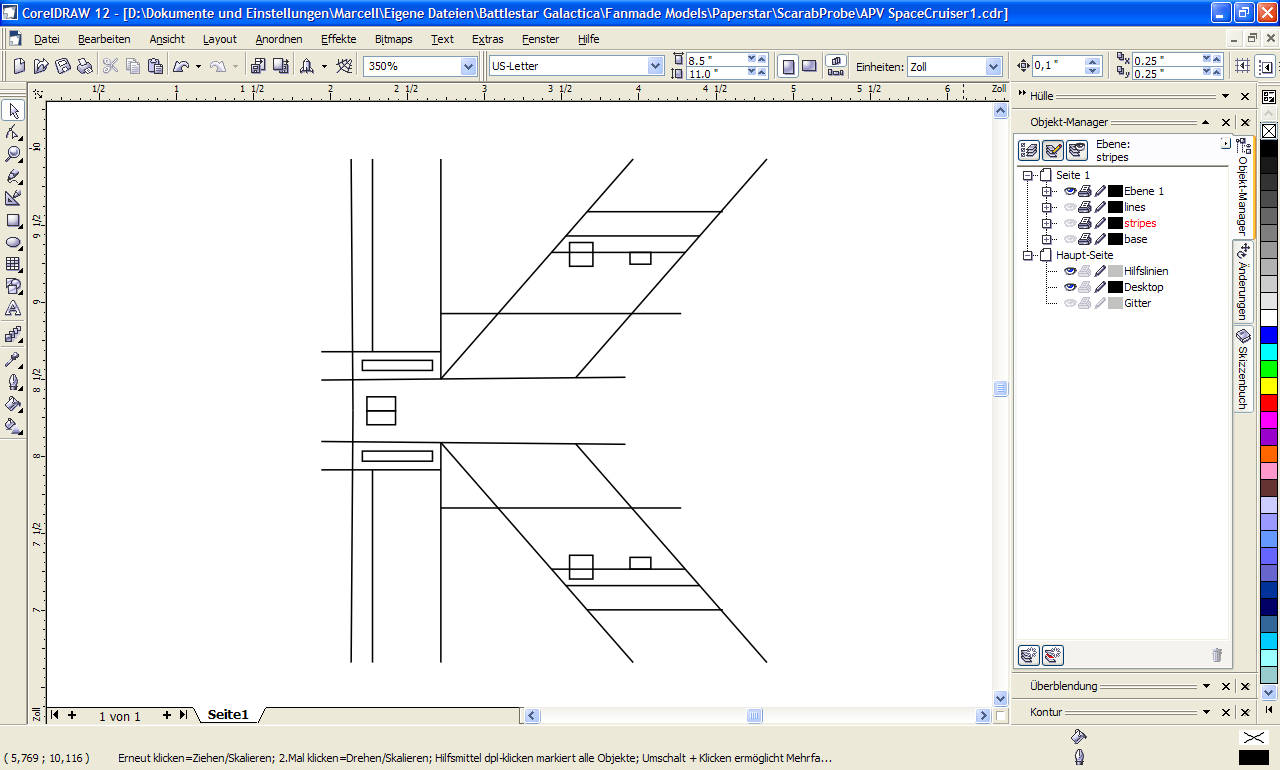Select the Gitter layer name
1280x770 pixels.
(x=1137, y=303)
